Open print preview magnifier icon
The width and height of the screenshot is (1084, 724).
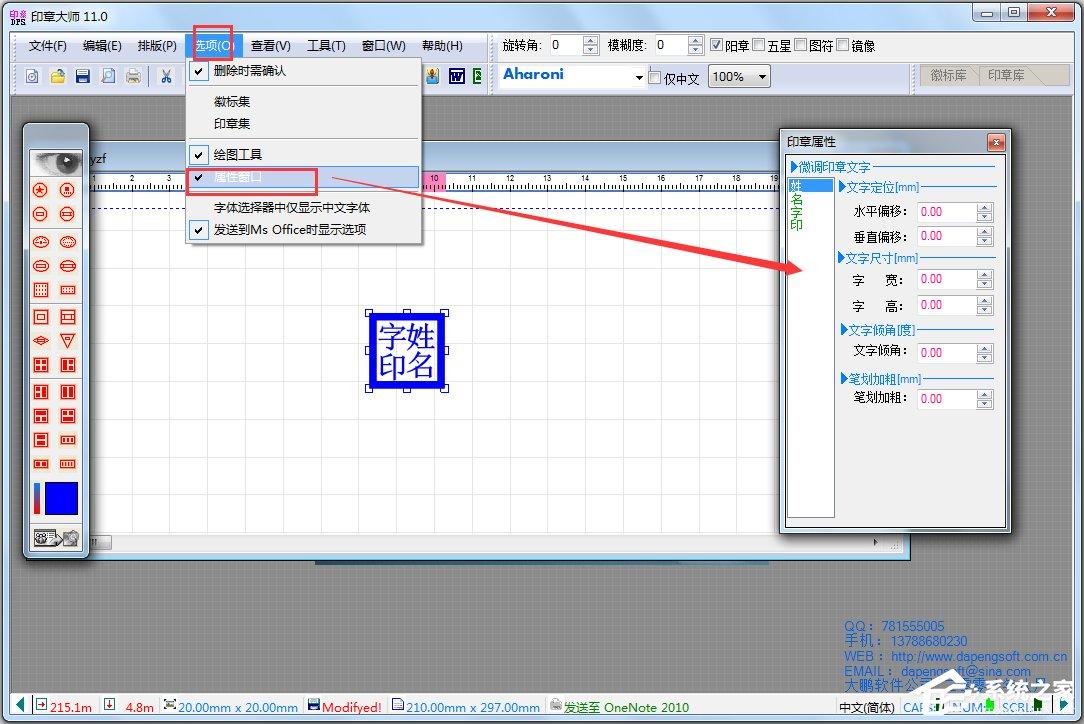(x=109, y=76)
